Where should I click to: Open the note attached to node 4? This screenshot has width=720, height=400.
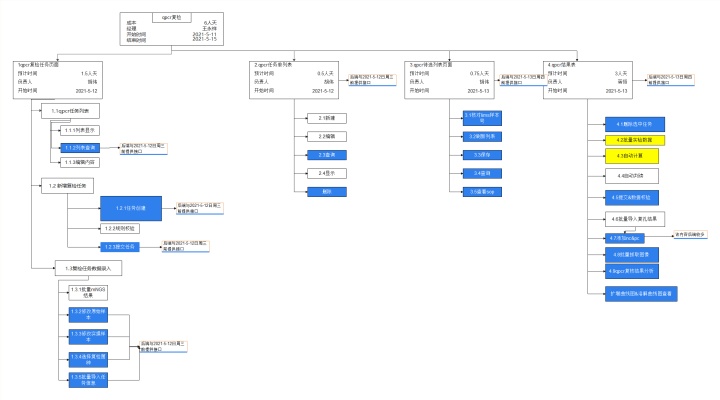(x=671, y=80)
